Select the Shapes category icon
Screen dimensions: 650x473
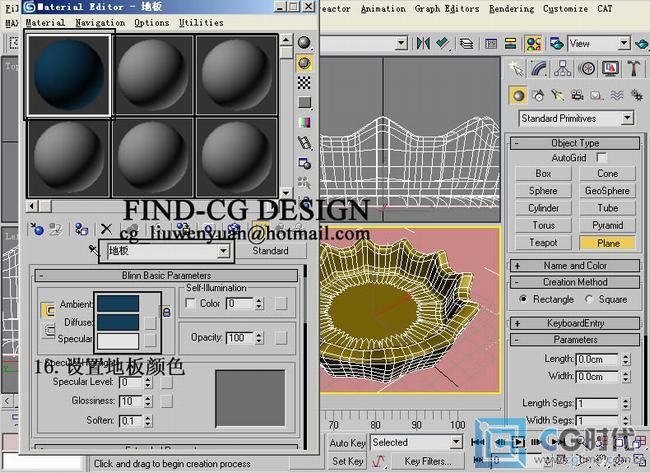coord(538,95)
